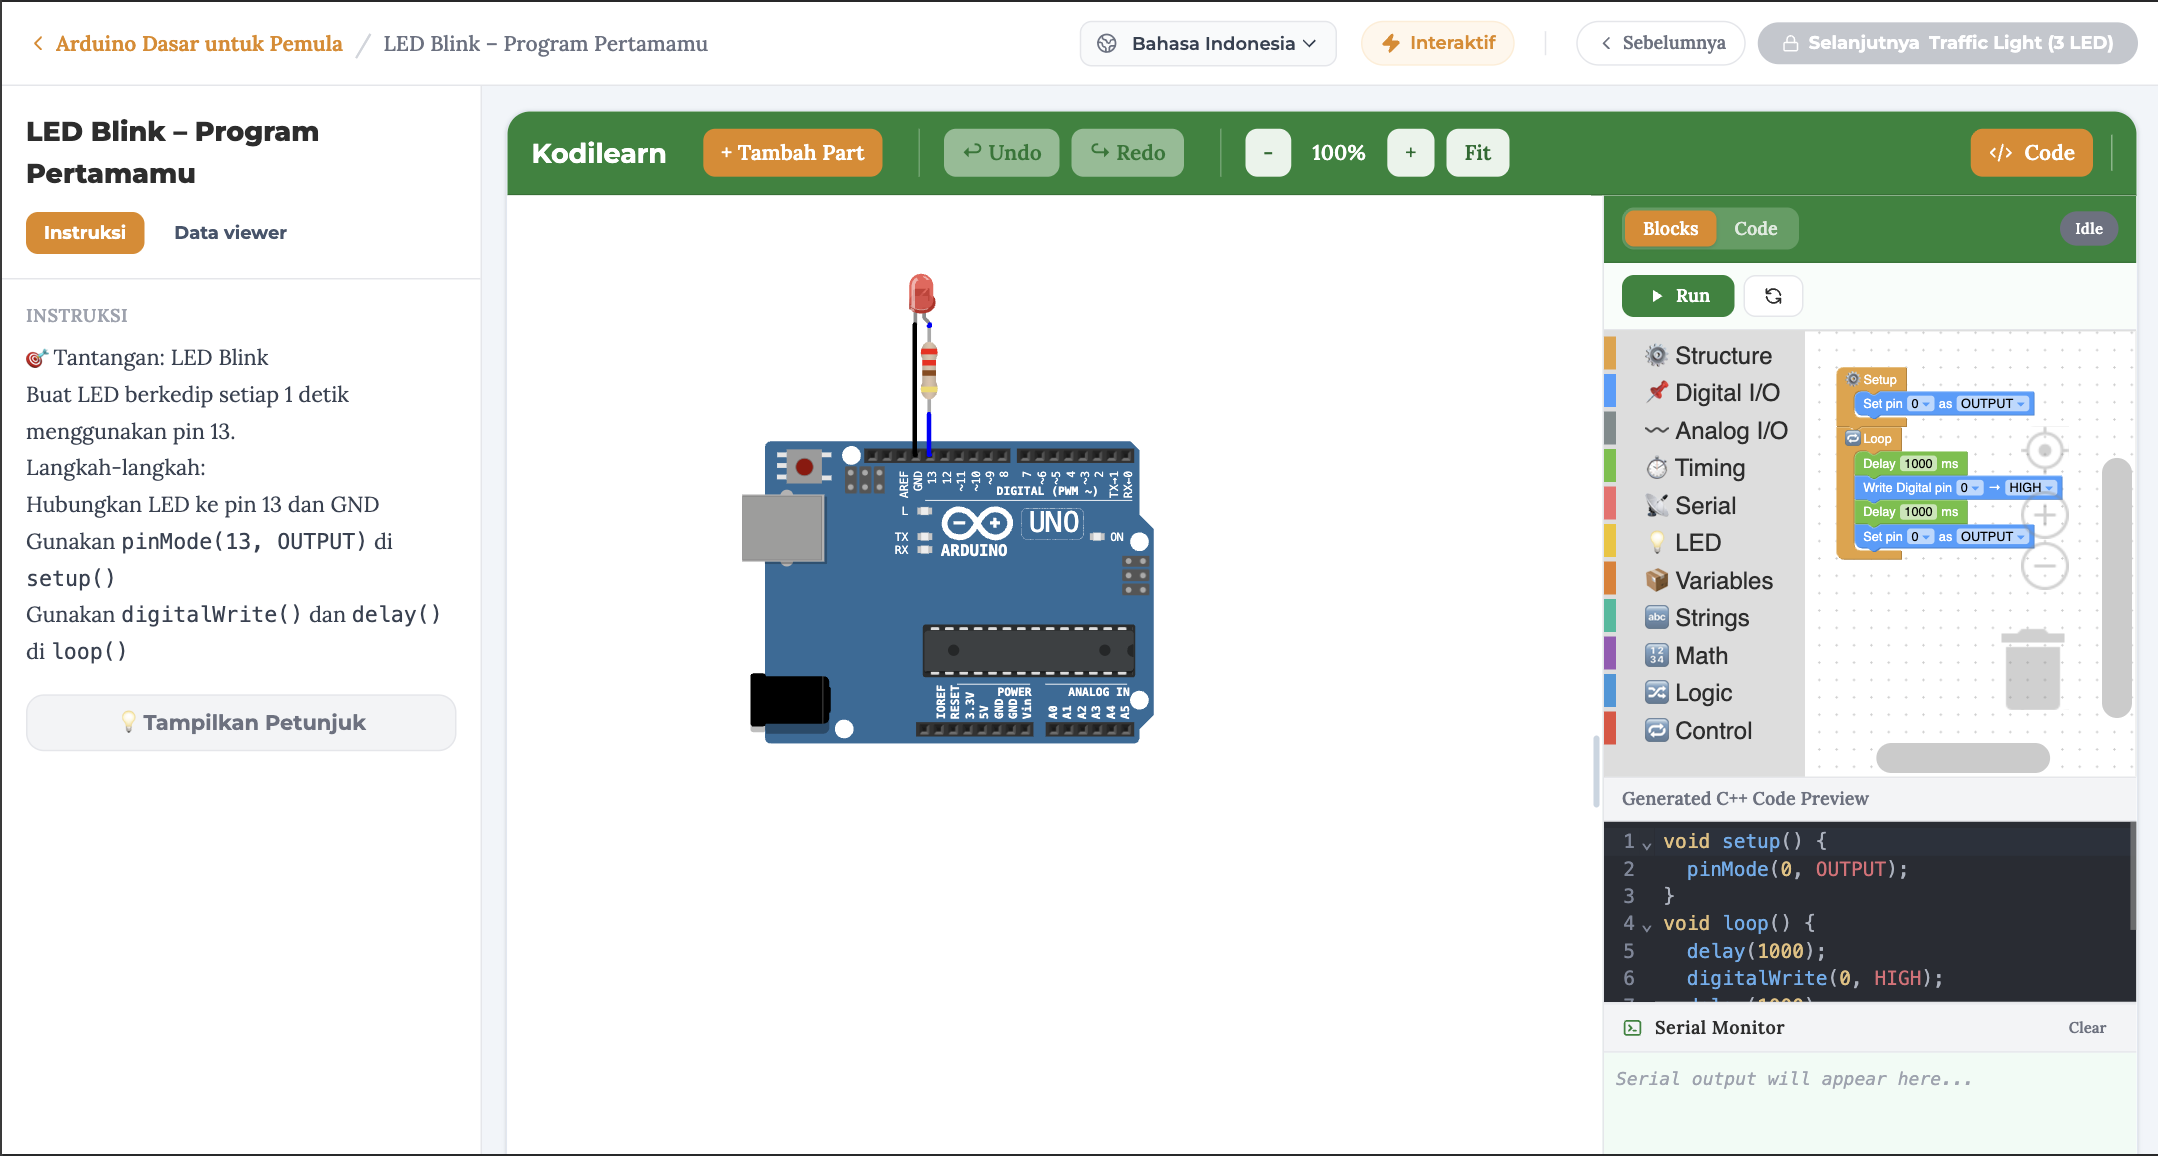Click the blocks workspace horizontal scrollbar
Screen dimensions: 2158x1156
click(1963, 758)
